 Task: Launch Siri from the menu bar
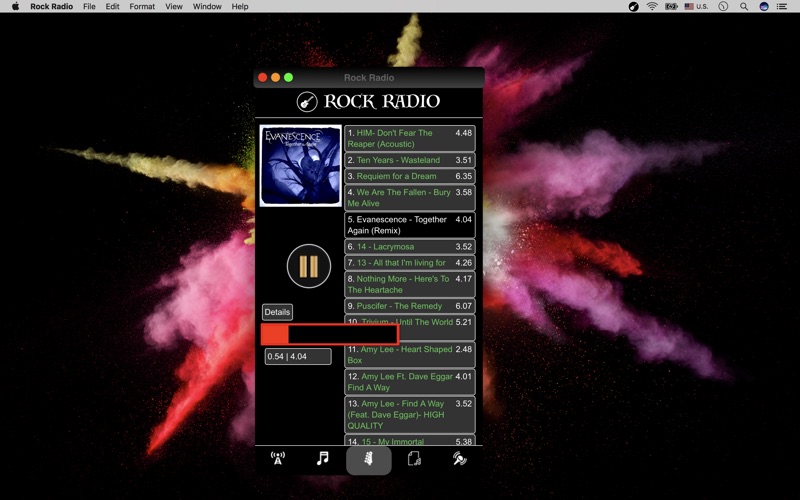click(x=764, y=6)
